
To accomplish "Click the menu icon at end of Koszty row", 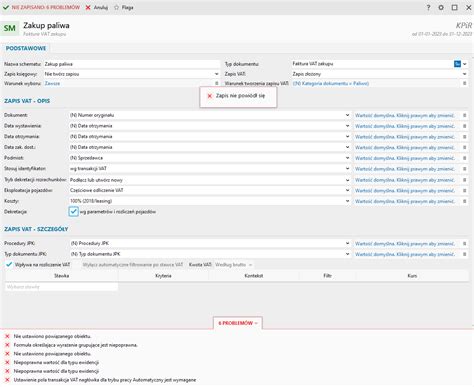I will (x=464, y=201).
